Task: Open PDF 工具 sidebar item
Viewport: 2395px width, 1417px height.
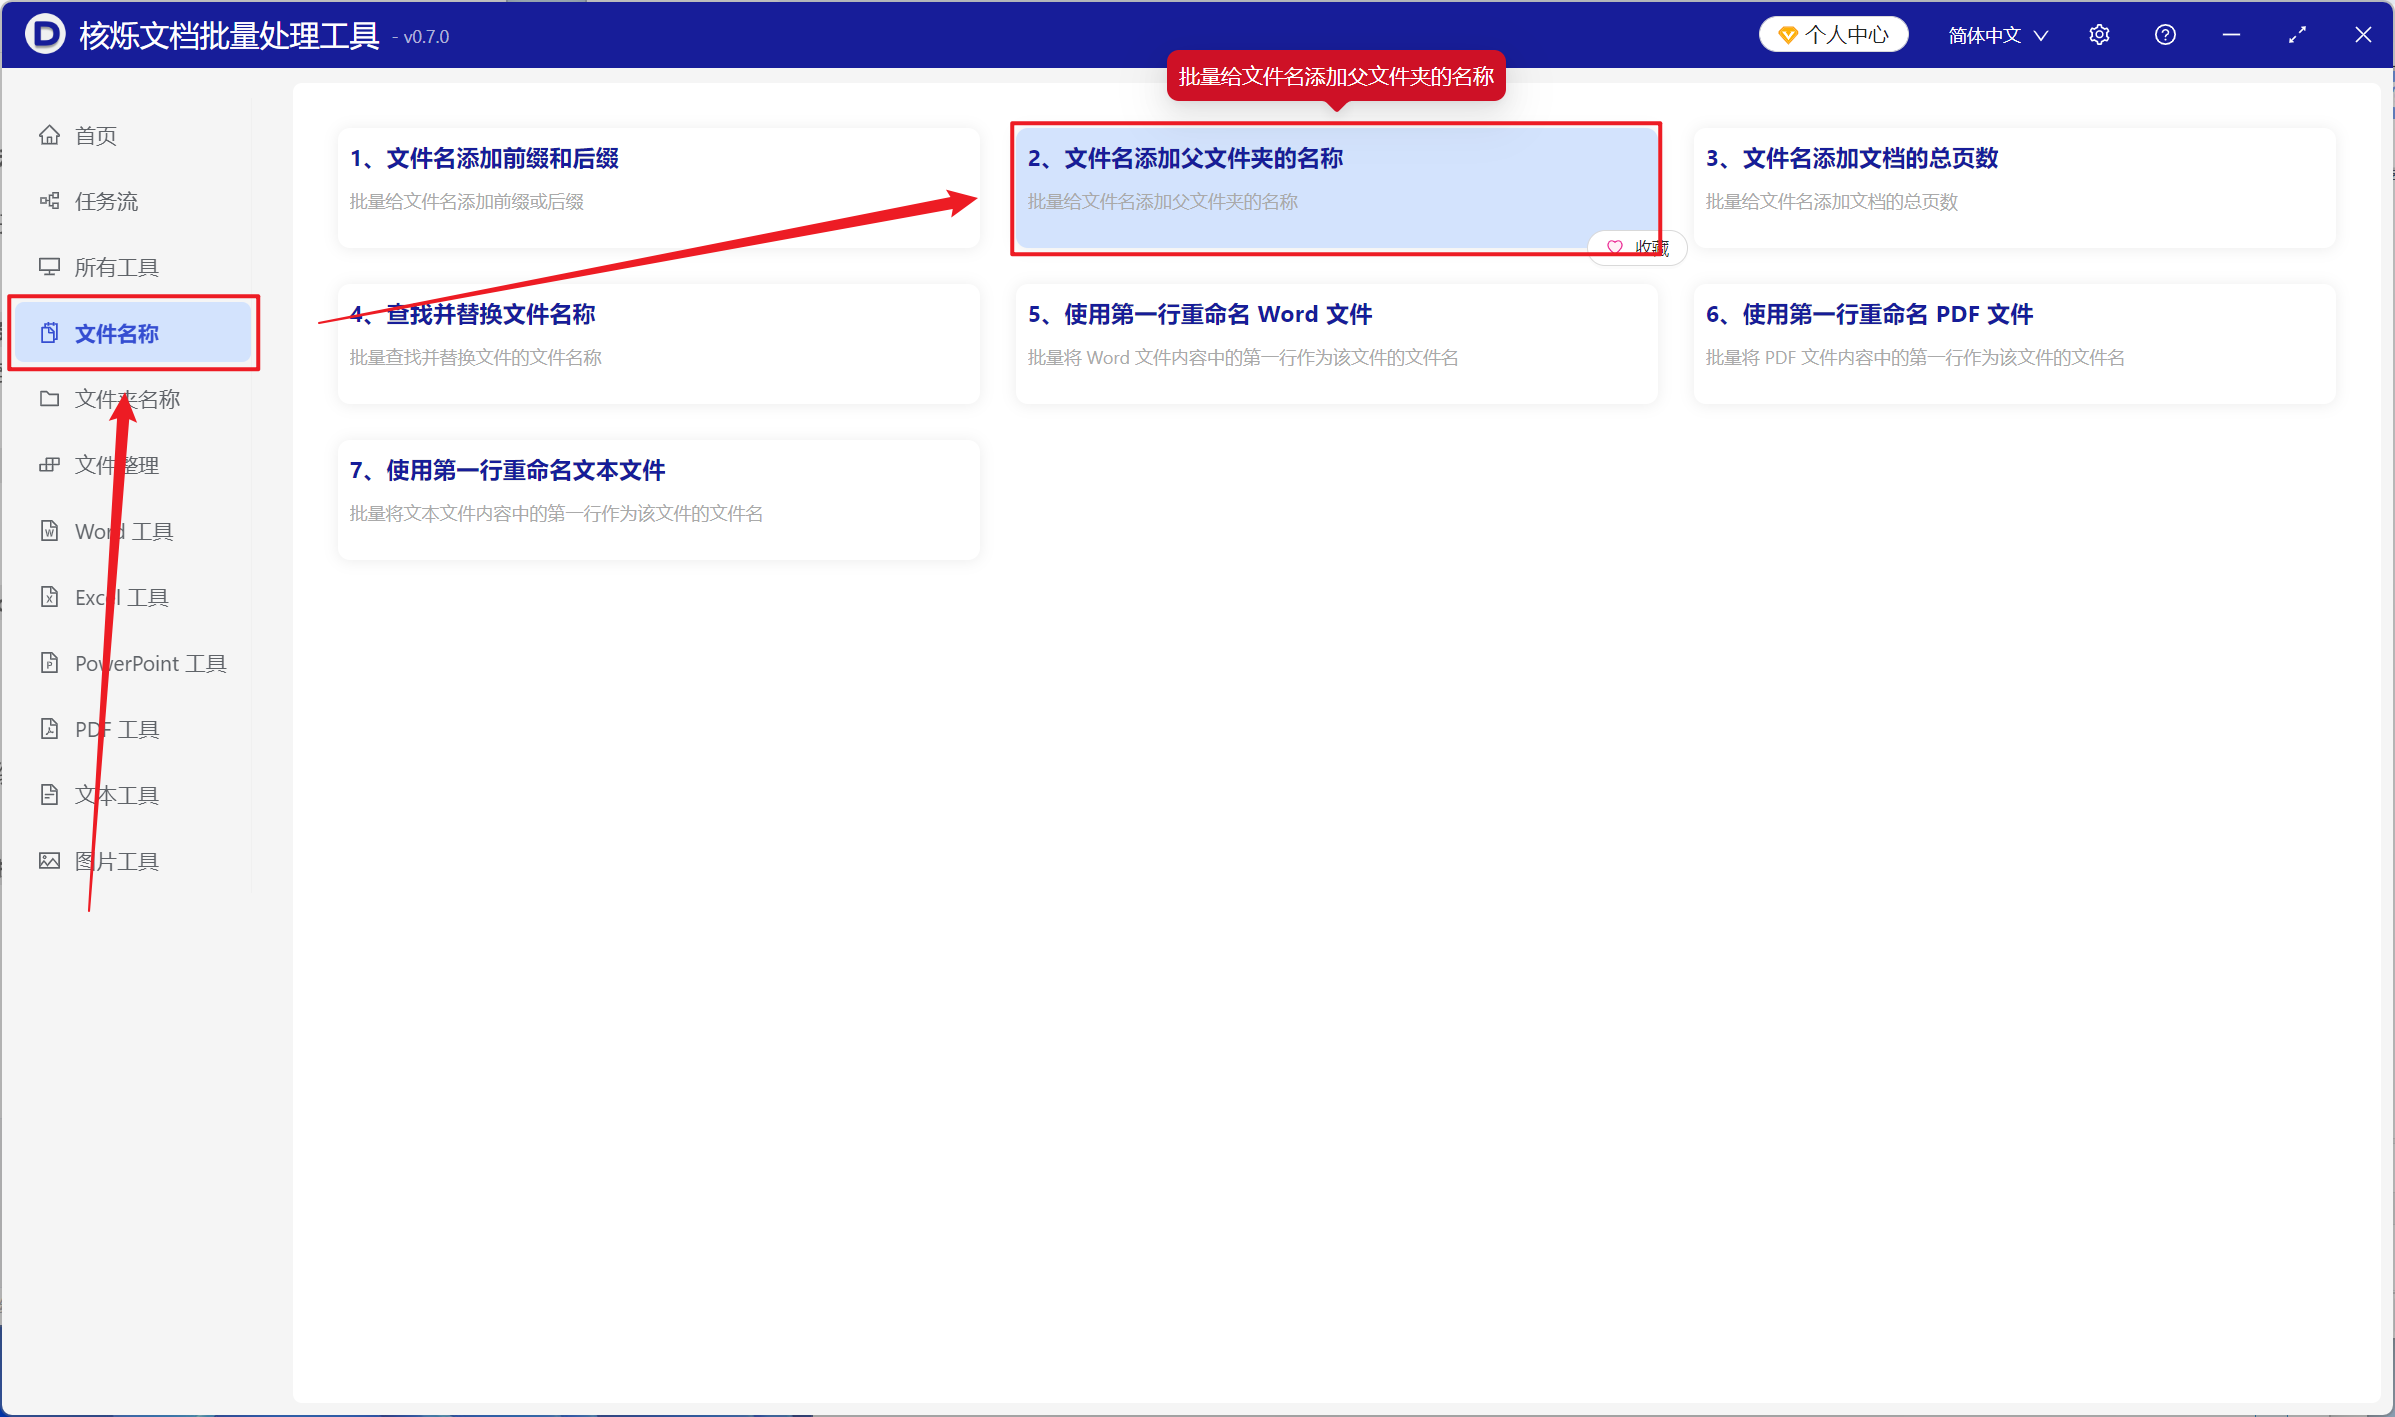Action: click(130, 729)
